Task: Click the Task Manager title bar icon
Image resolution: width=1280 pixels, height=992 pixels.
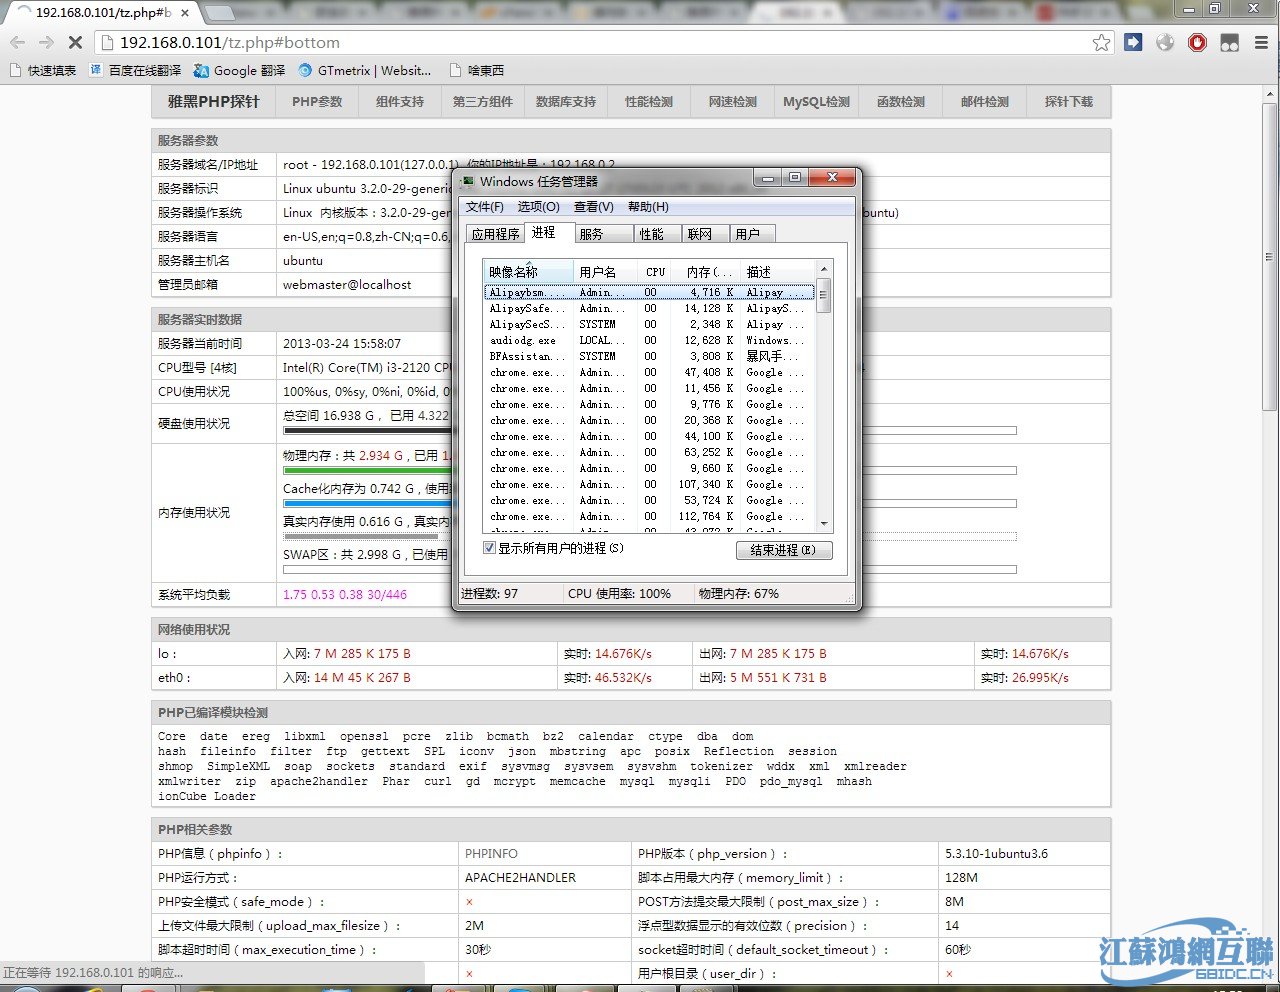Action: [x=468, y=181]
